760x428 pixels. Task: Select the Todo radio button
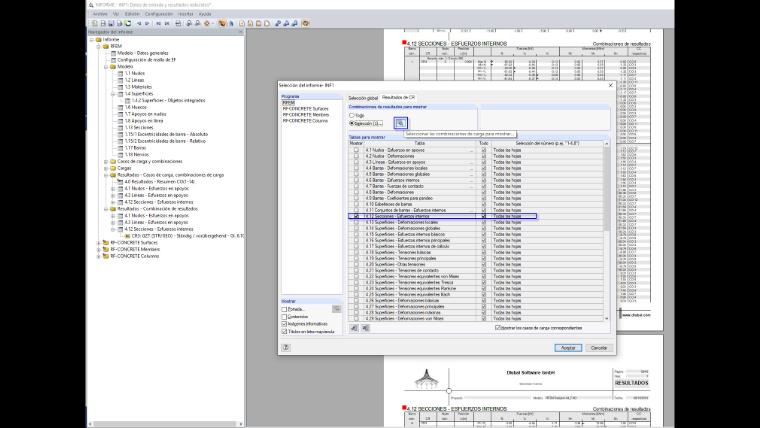[352, 115]
